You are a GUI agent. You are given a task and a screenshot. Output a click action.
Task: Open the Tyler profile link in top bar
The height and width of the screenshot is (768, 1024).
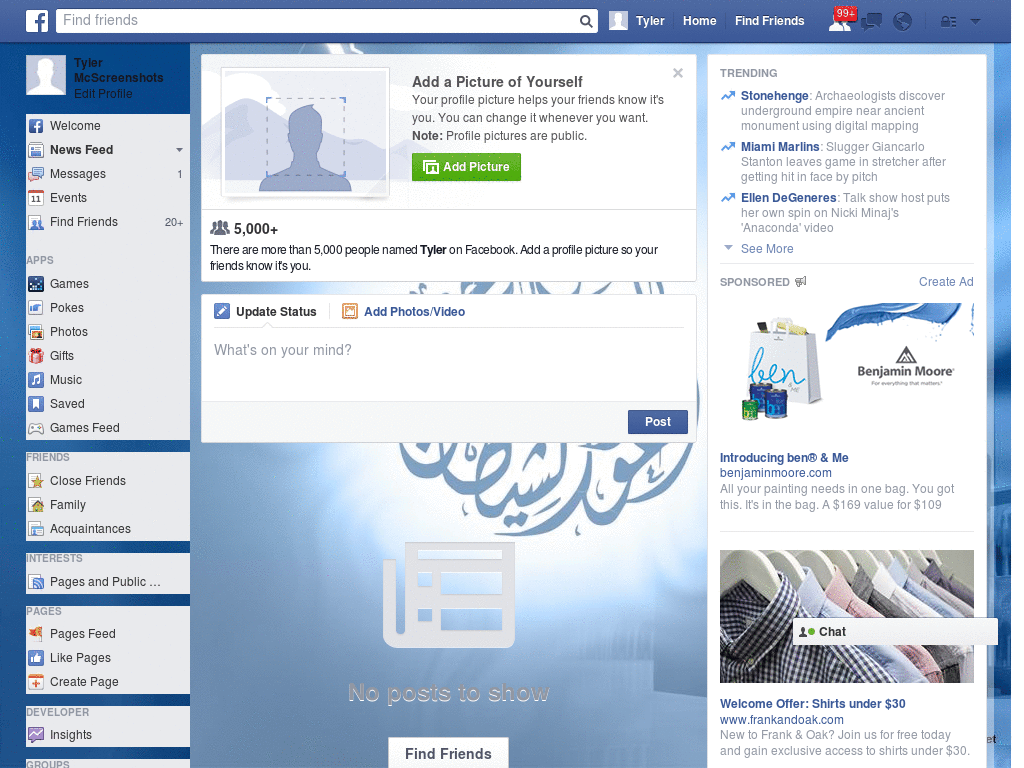650,21
